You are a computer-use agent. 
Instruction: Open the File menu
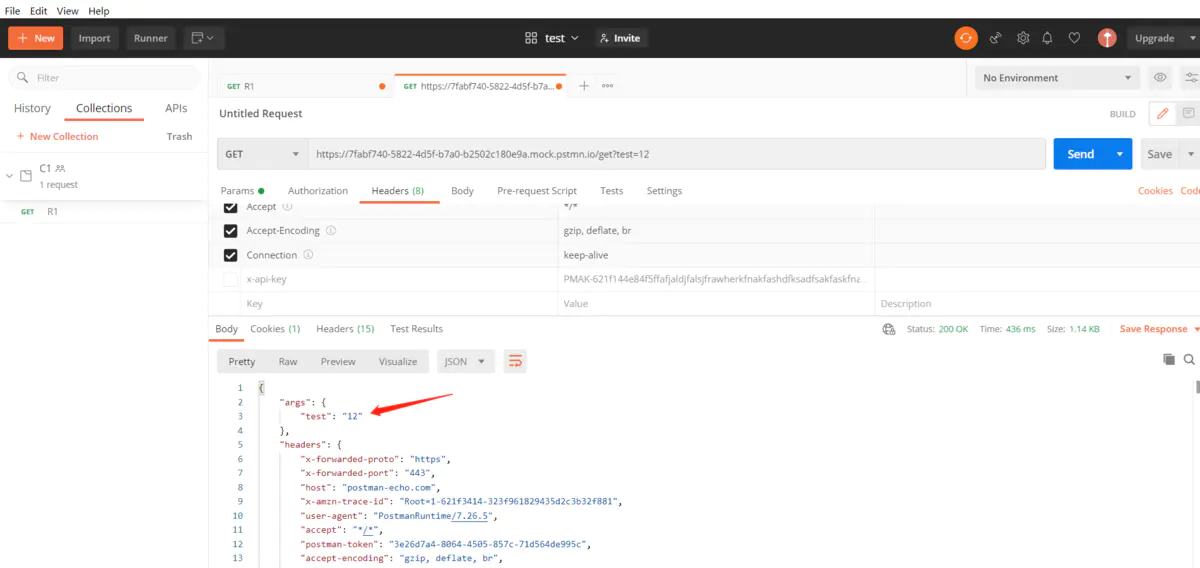[13, 10]
